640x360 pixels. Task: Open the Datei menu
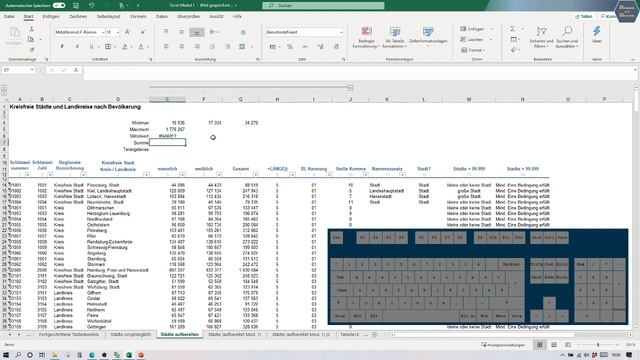pyautogui.click(x=9, y=17)
